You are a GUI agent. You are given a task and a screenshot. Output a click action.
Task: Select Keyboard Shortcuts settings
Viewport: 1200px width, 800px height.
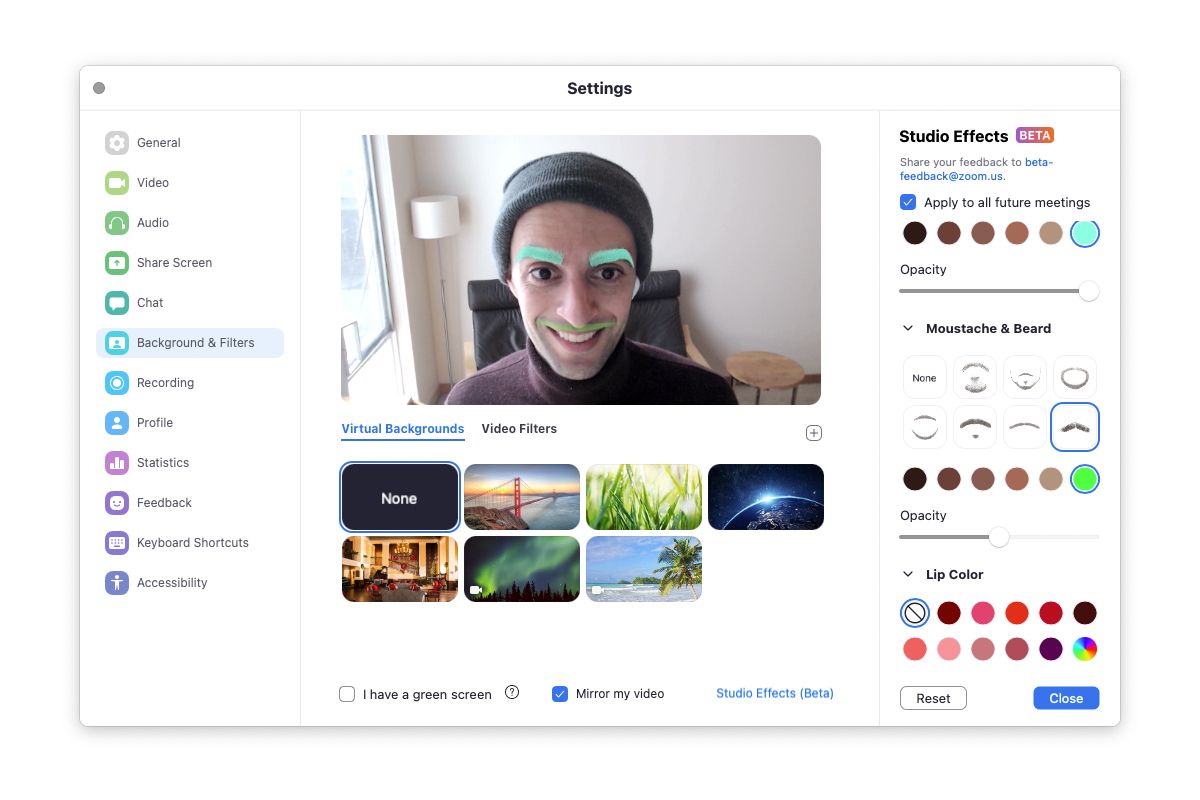[x=191, y=542]
